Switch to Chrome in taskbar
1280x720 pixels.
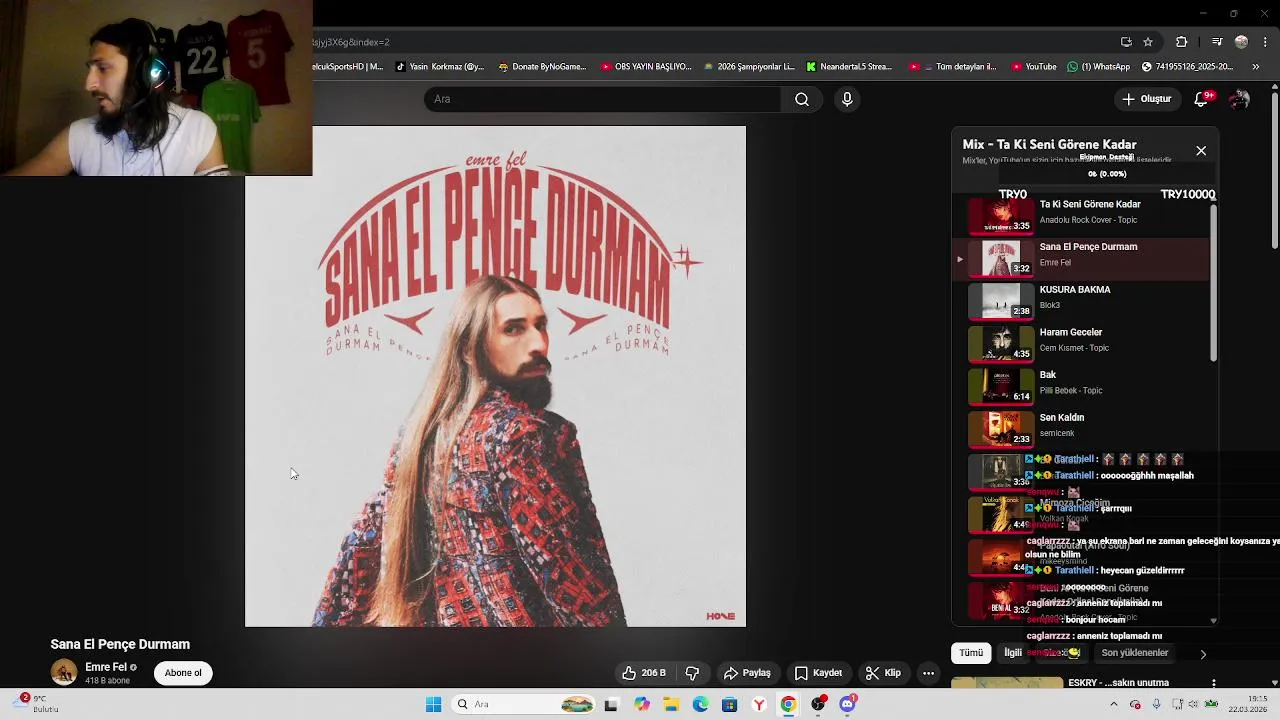pyautogui.click(x=788, y=705)
